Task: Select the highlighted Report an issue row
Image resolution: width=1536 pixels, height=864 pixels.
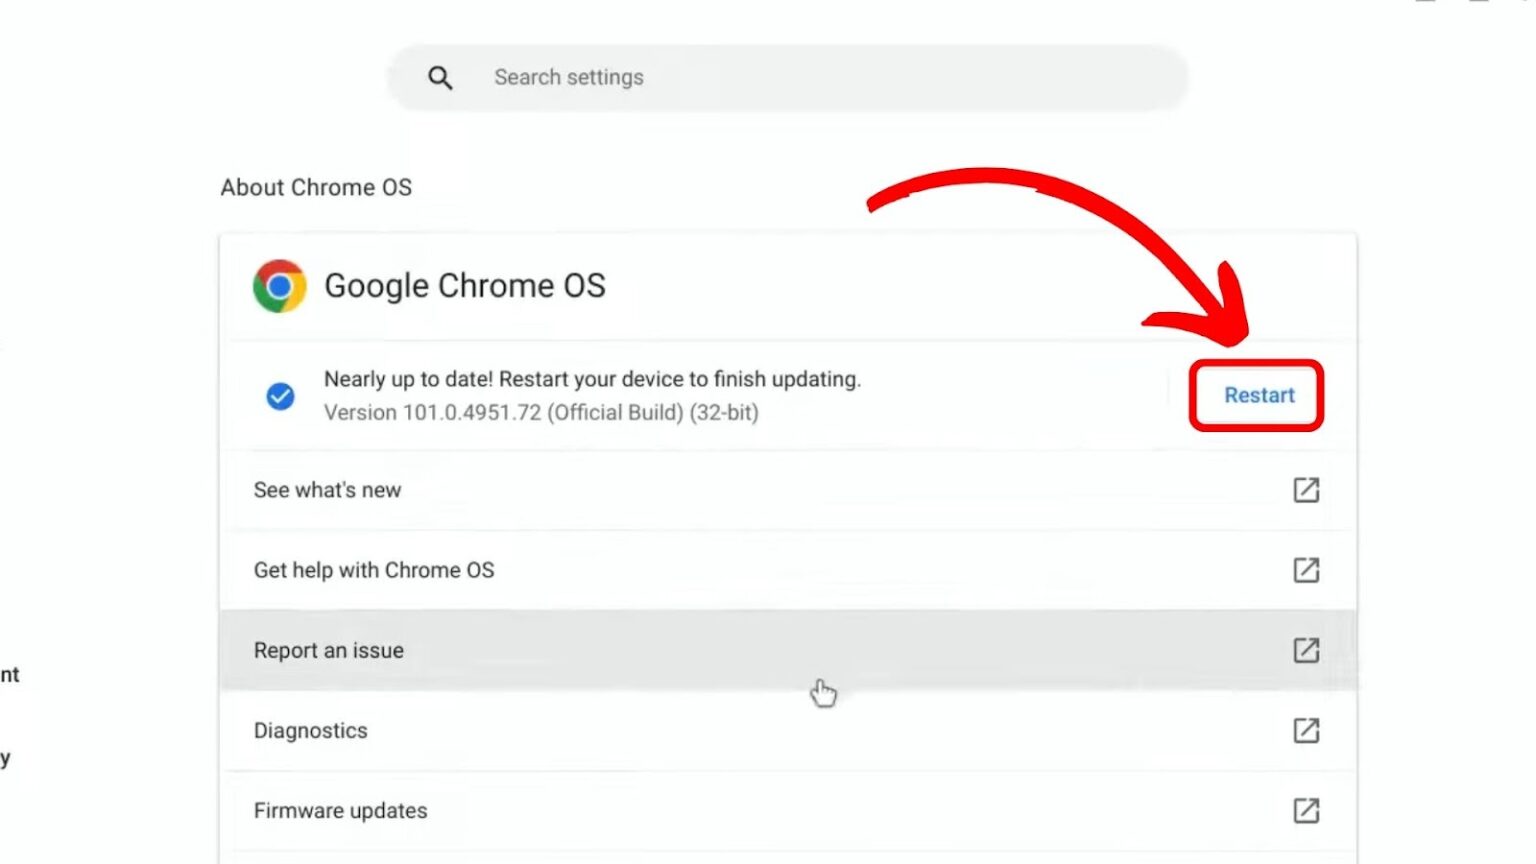Action: pos(329,650)
